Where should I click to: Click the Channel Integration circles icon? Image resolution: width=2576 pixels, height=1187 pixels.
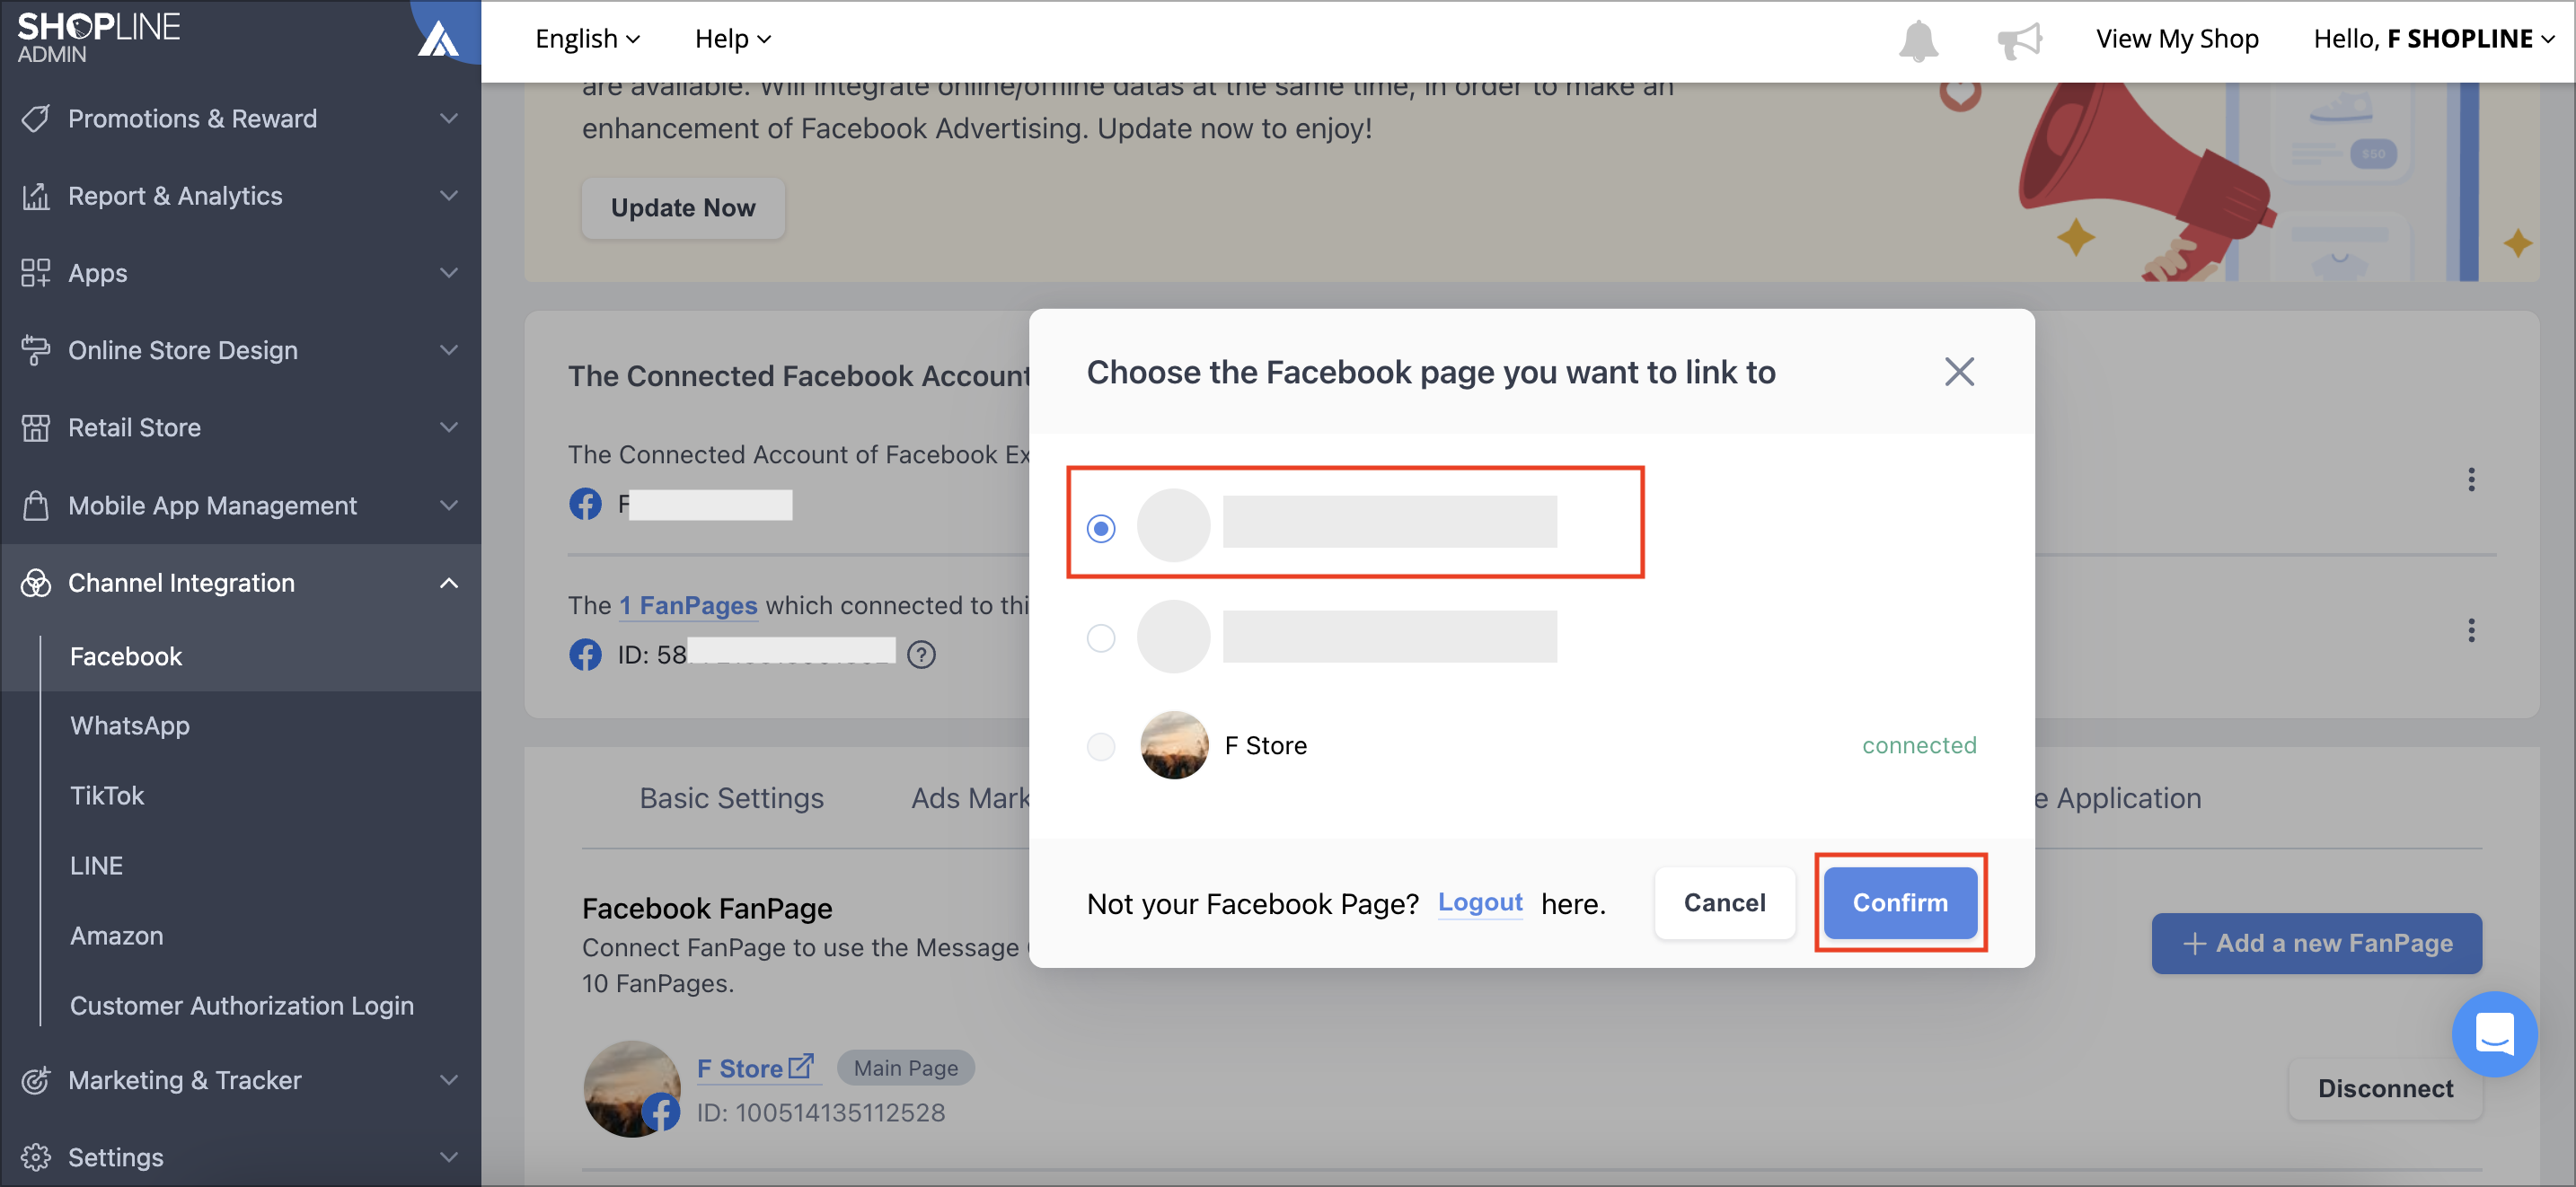tap(36, 583)
